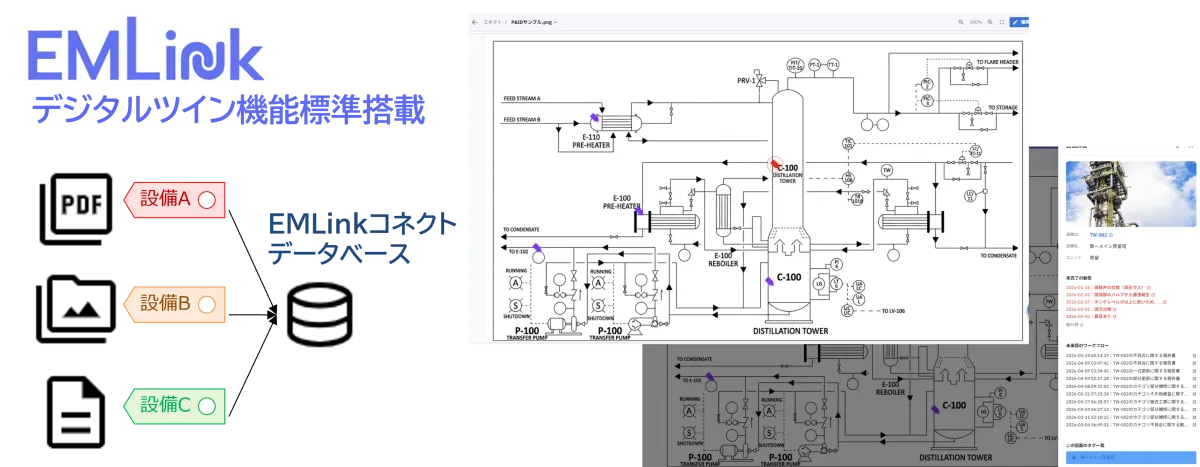1200x467 pixels.
Task: Click the blue tag button at panel bottom
Action: tap(1130, 457)
